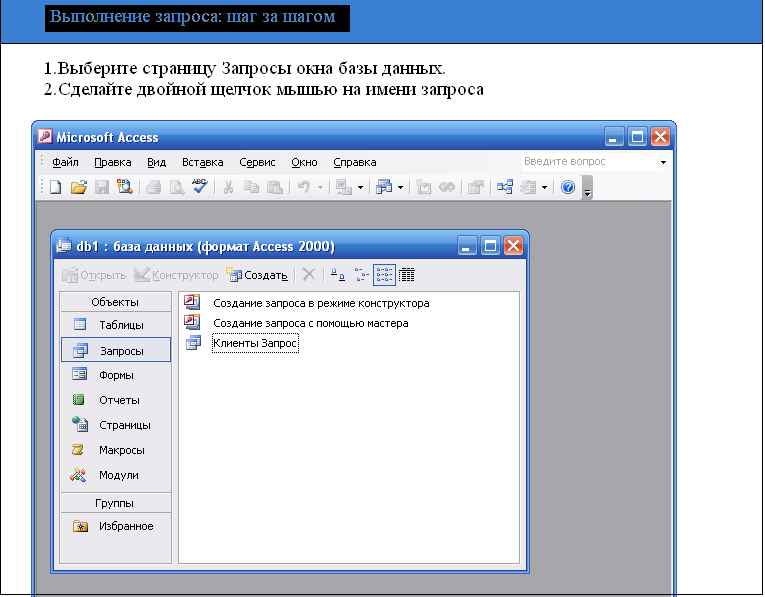The width and height of the screenshot is (765, 597).
Task: Open the Окно menu
Action: click(x=304, y=162)
